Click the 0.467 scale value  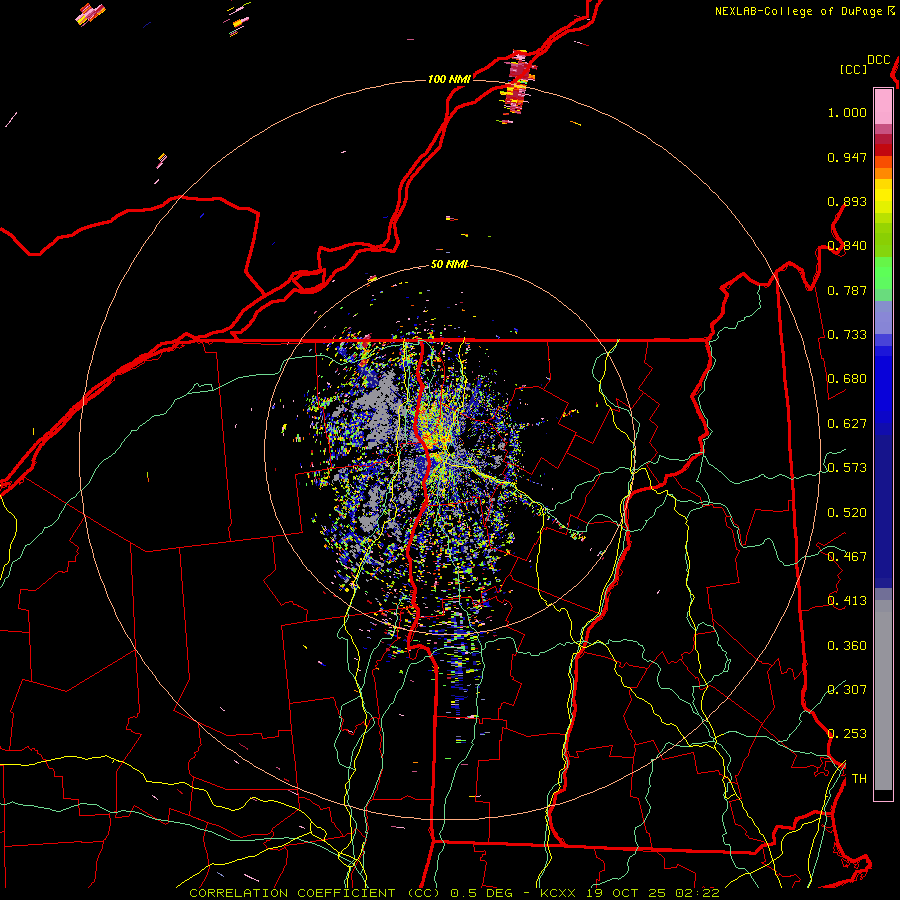847,557
